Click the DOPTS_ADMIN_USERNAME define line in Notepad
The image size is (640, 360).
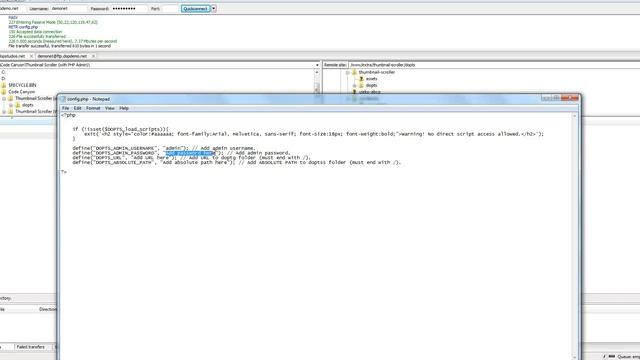click(164, 148)
